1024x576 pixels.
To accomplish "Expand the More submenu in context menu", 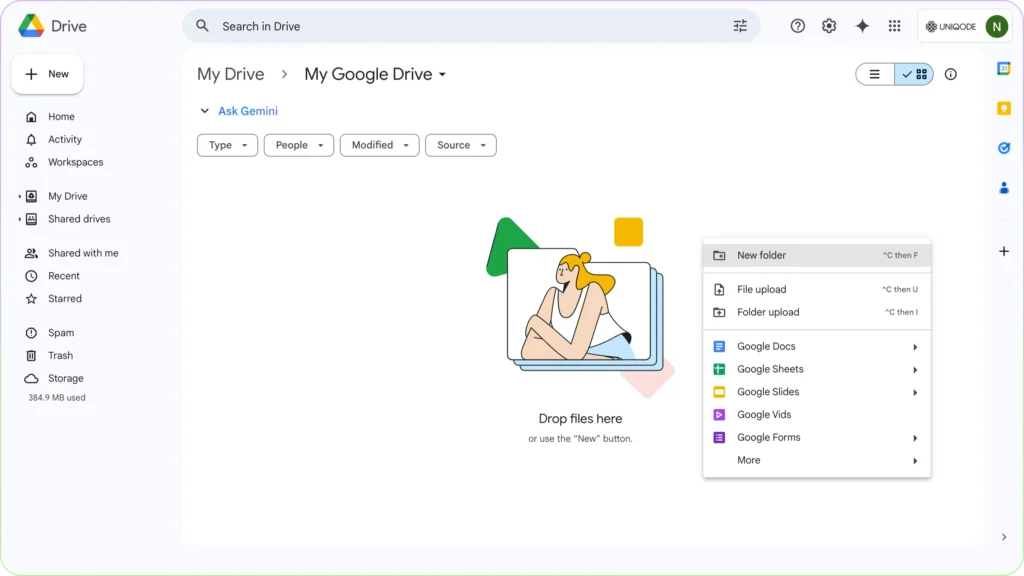I will [748, 460].
